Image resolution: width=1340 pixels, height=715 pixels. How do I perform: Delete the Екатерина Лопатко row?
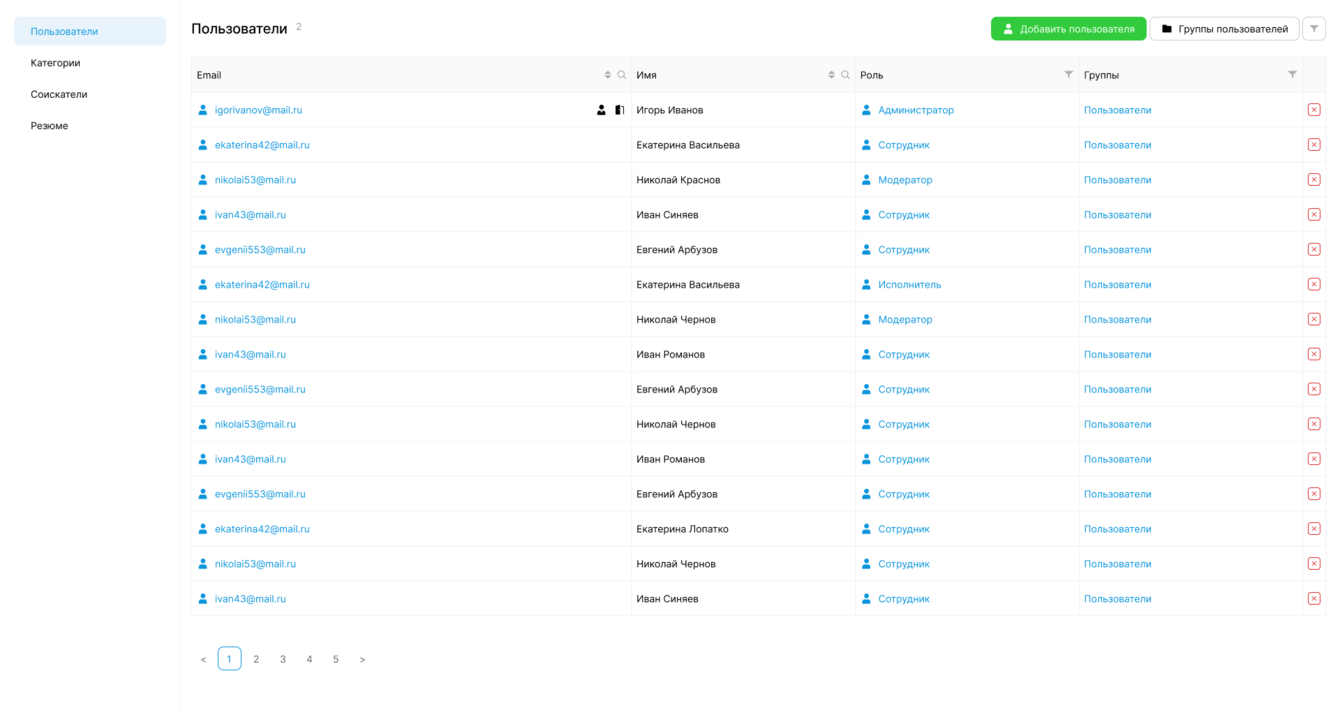point(1314,529)
